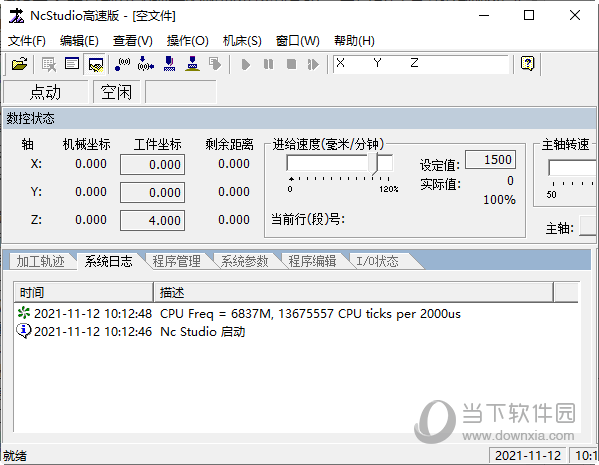Select the CPU Freq = 6837M log row

[296, 313]
